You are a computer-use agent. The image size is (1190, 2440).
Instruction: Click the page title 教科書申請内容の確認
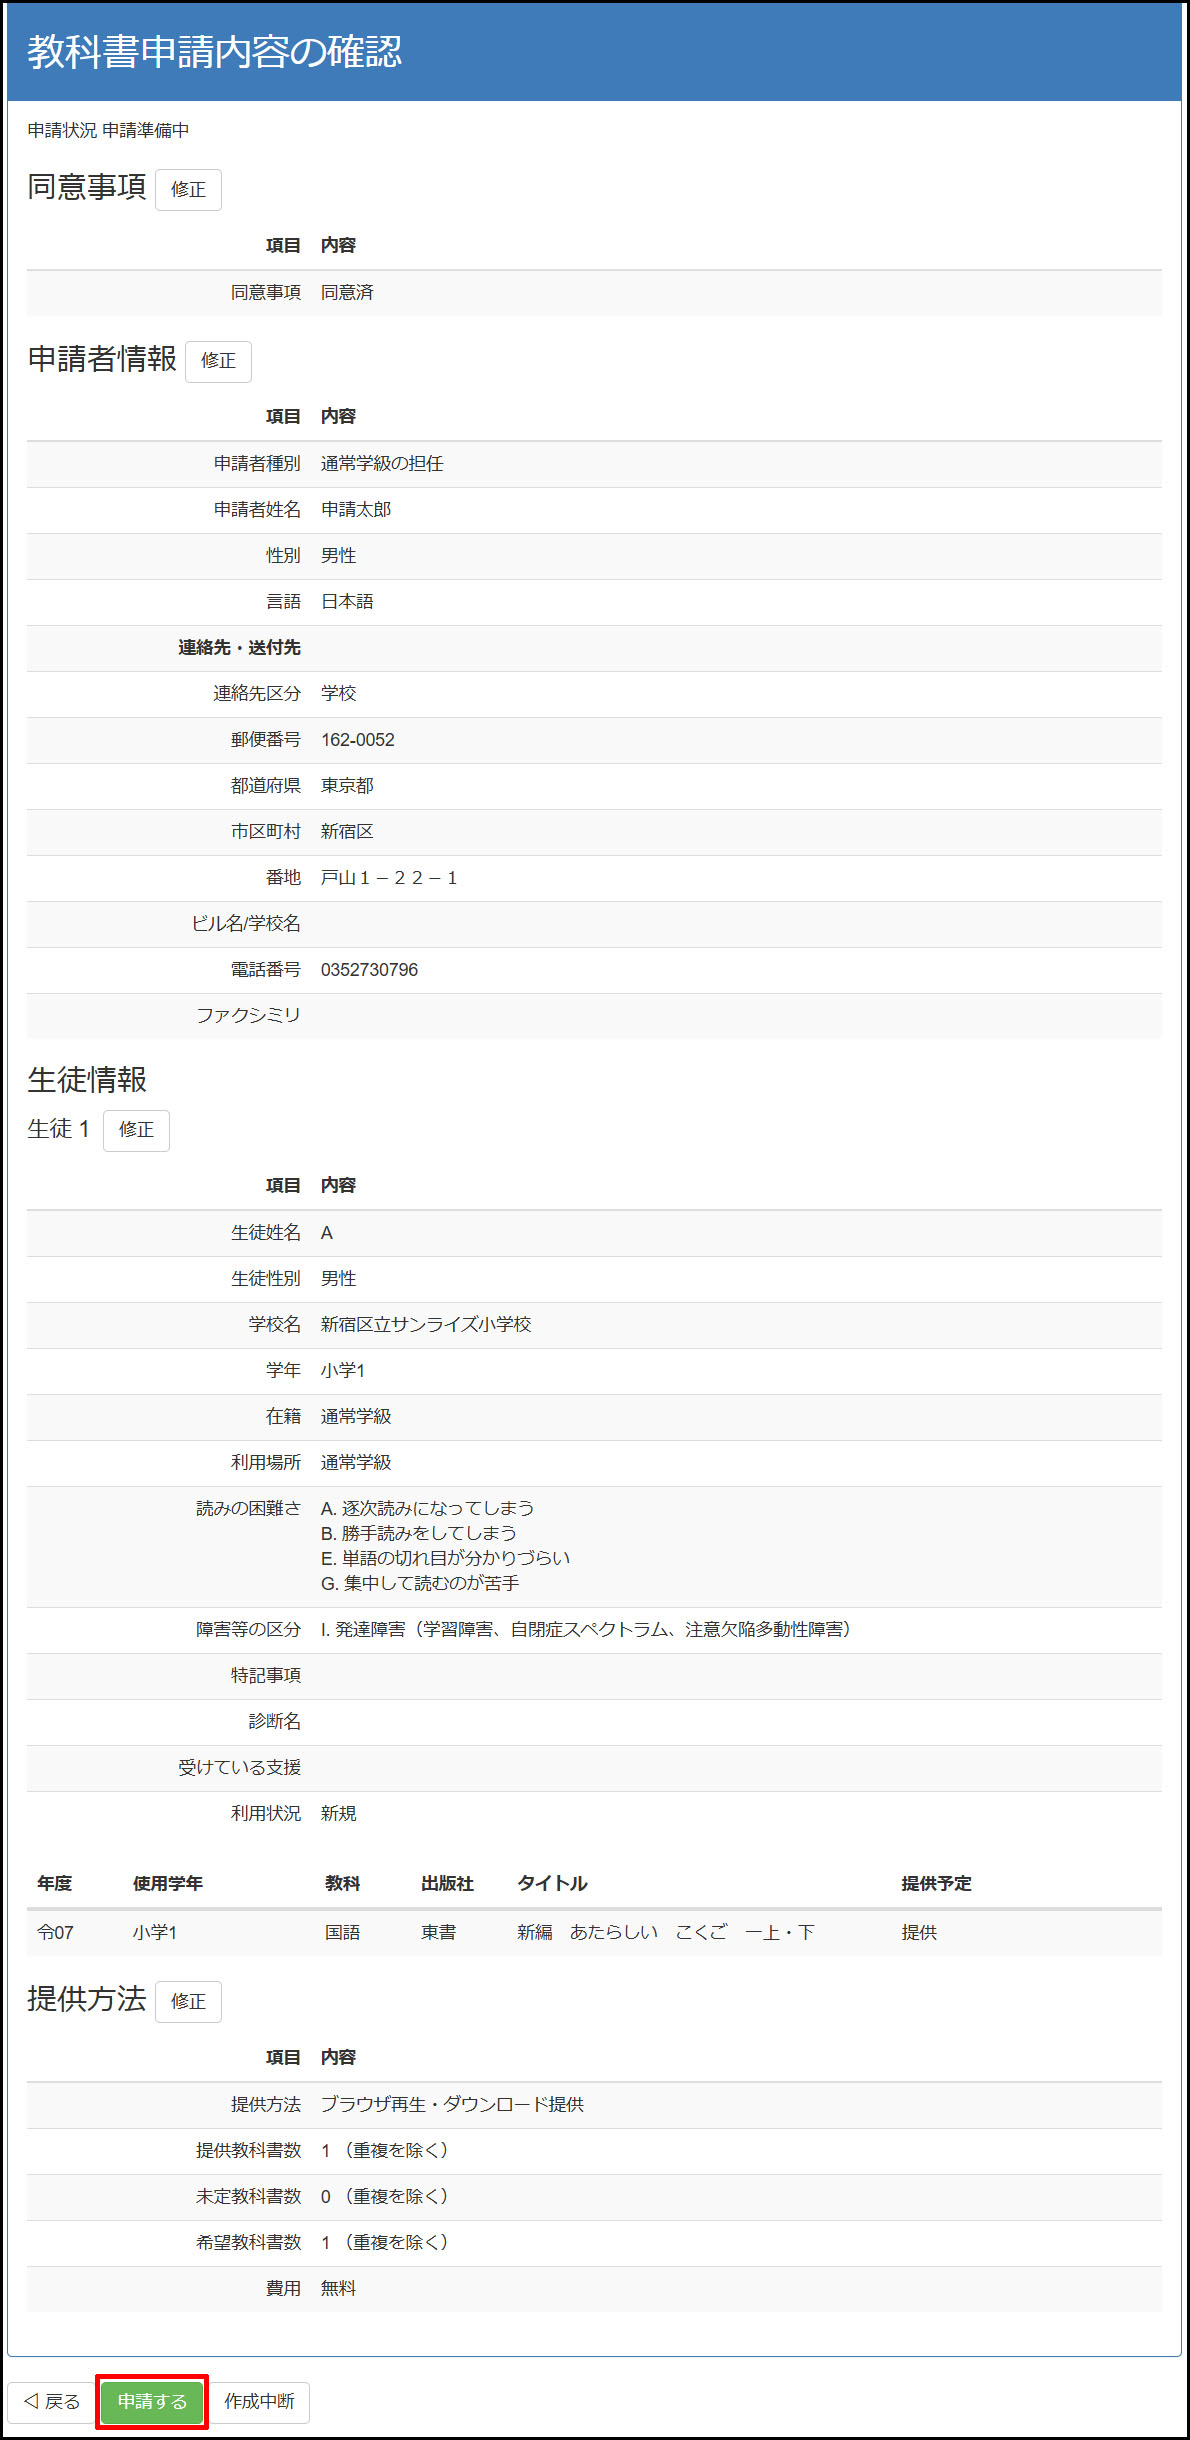click(214, 52)
